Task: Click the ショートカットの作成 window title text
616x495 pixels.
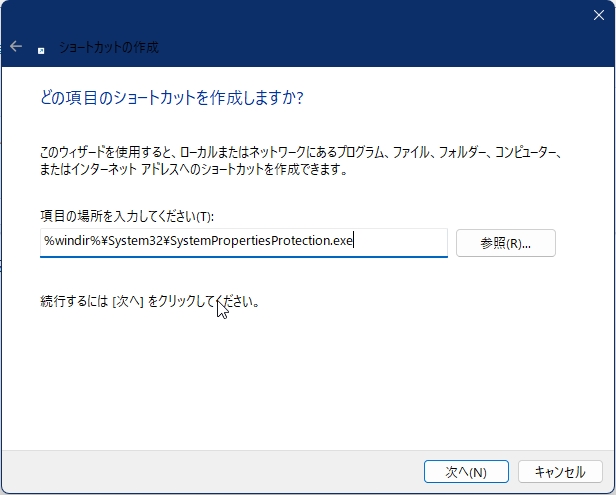Action: coord(108,47)
